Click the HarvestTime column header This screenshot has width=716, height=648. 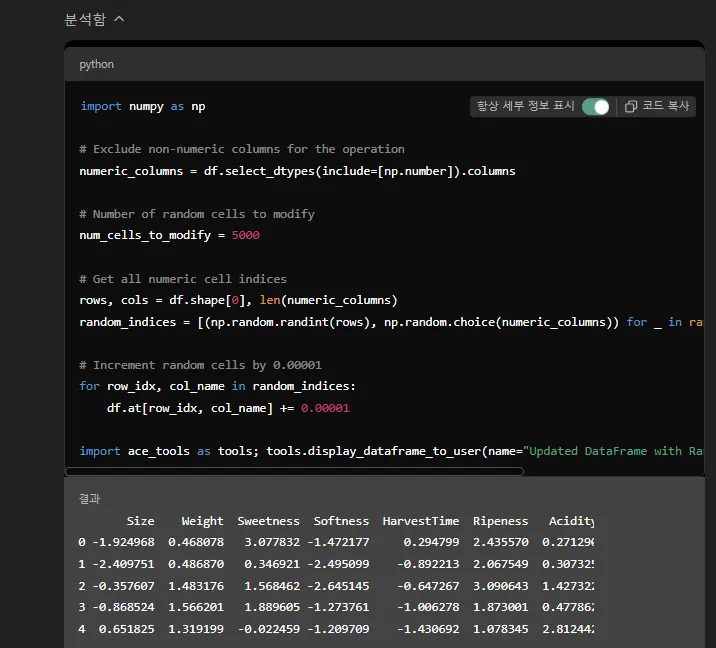coord(421,521)
